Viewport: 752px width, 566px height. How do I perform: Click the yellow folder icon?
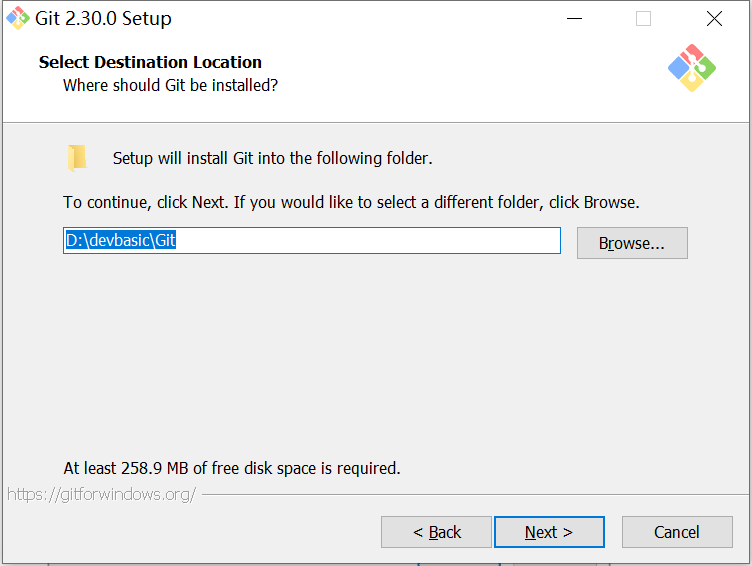tap(77, 157)
